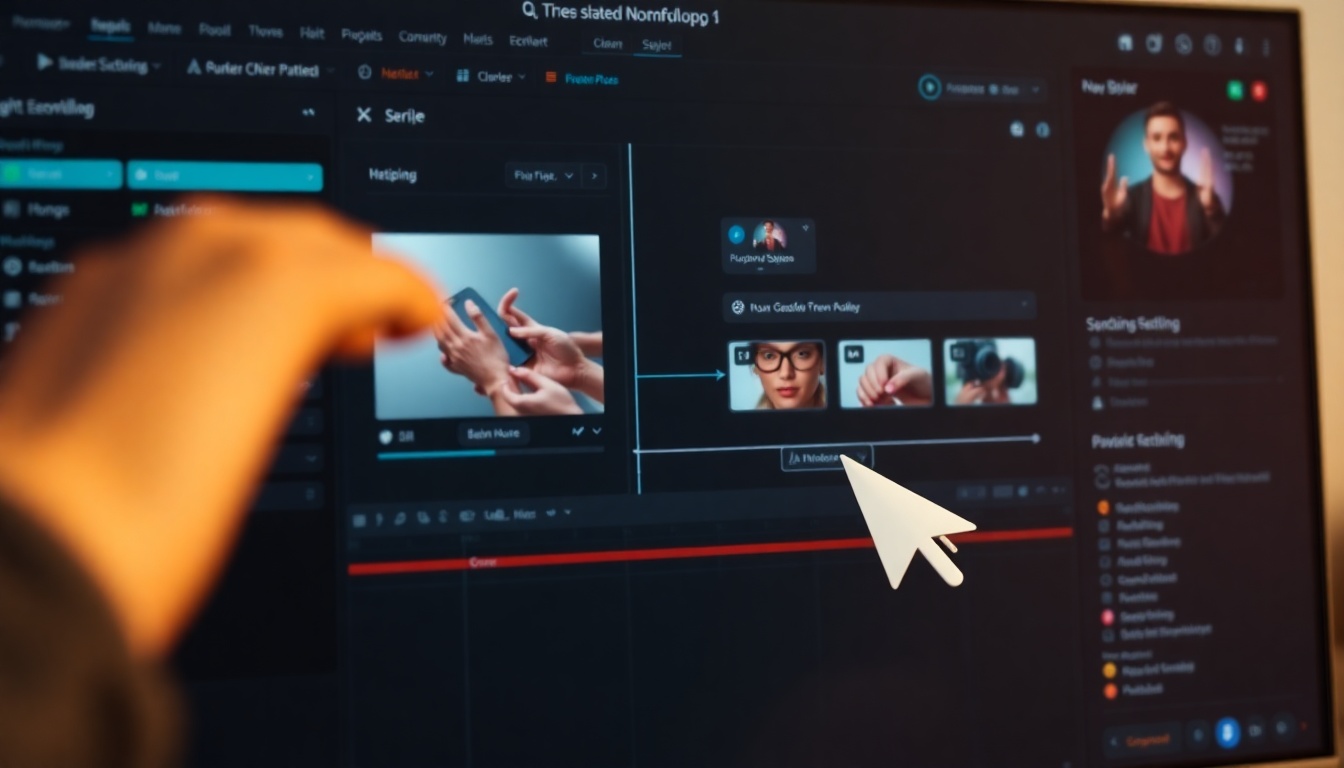Viewport: 1344px width, 768px height.
Task: Toggle the pink circle option in the settings list
Action: click(x=1107, y=617)
